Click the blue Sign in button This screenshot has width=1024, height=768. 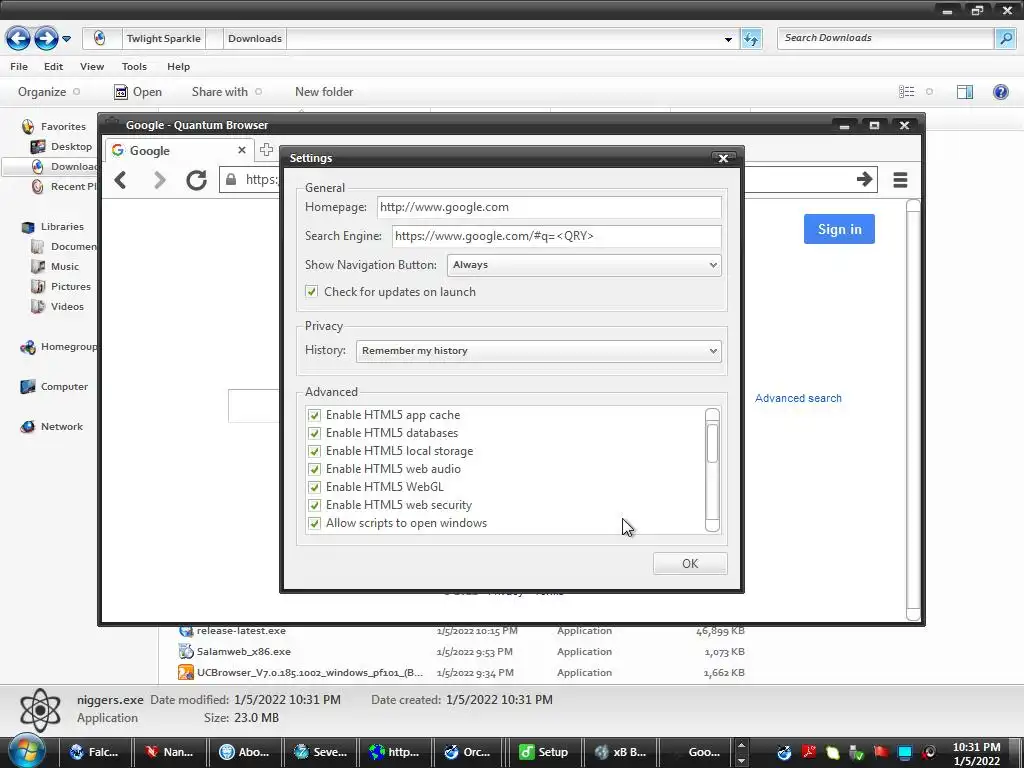[839, 229]
